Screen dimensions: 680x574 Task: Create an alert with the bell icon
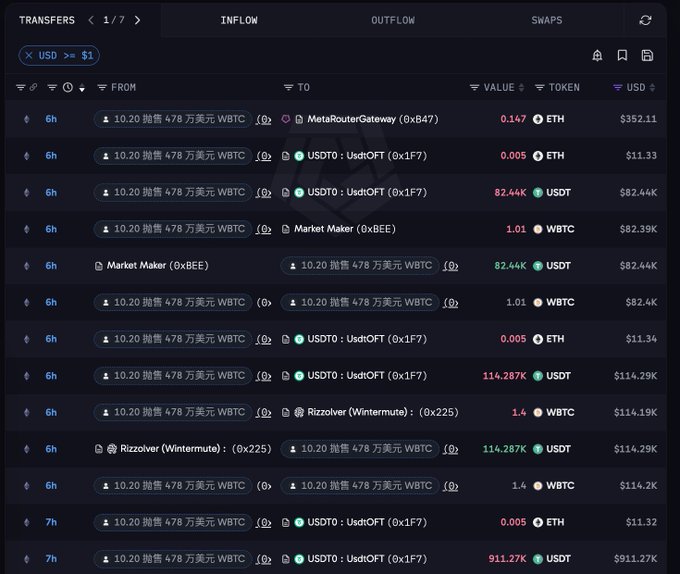(597, 55)
